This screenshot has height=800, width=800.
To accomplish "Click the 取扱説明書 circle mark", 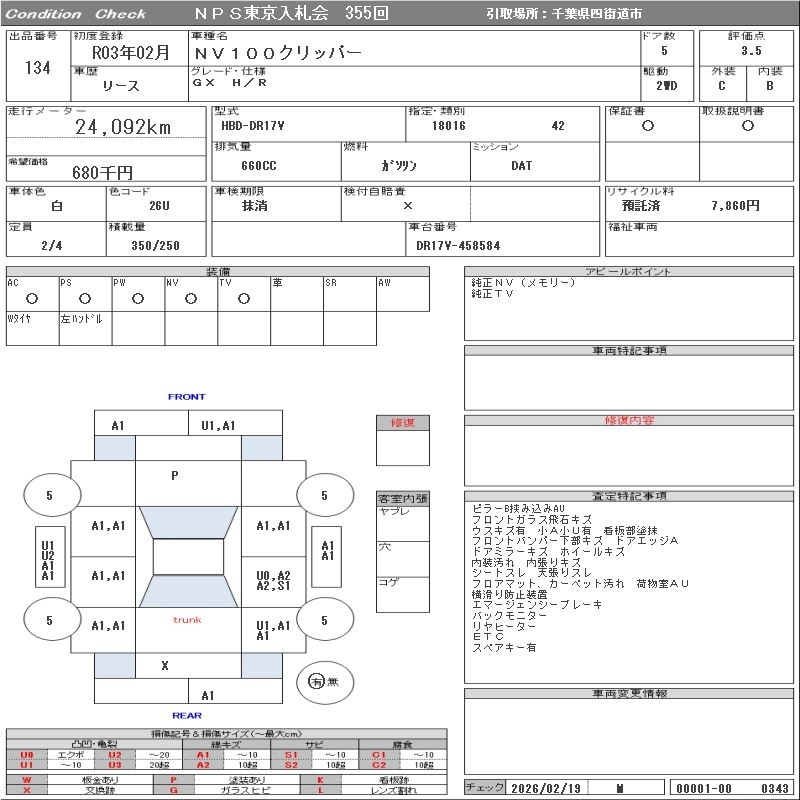I will [748, 126].
